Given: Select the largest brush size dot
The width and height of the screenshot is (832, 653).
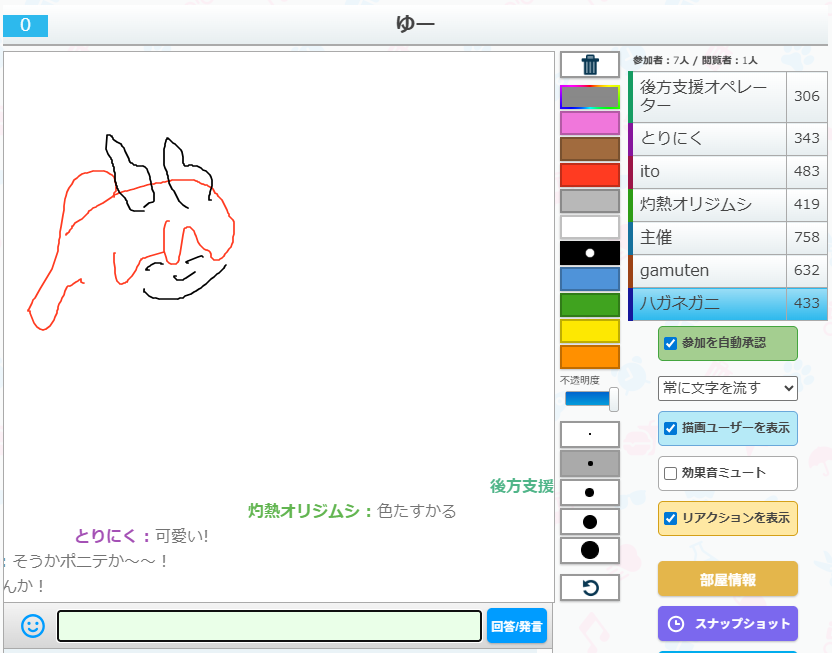Looking at the screenshot, I should (590, 550).
